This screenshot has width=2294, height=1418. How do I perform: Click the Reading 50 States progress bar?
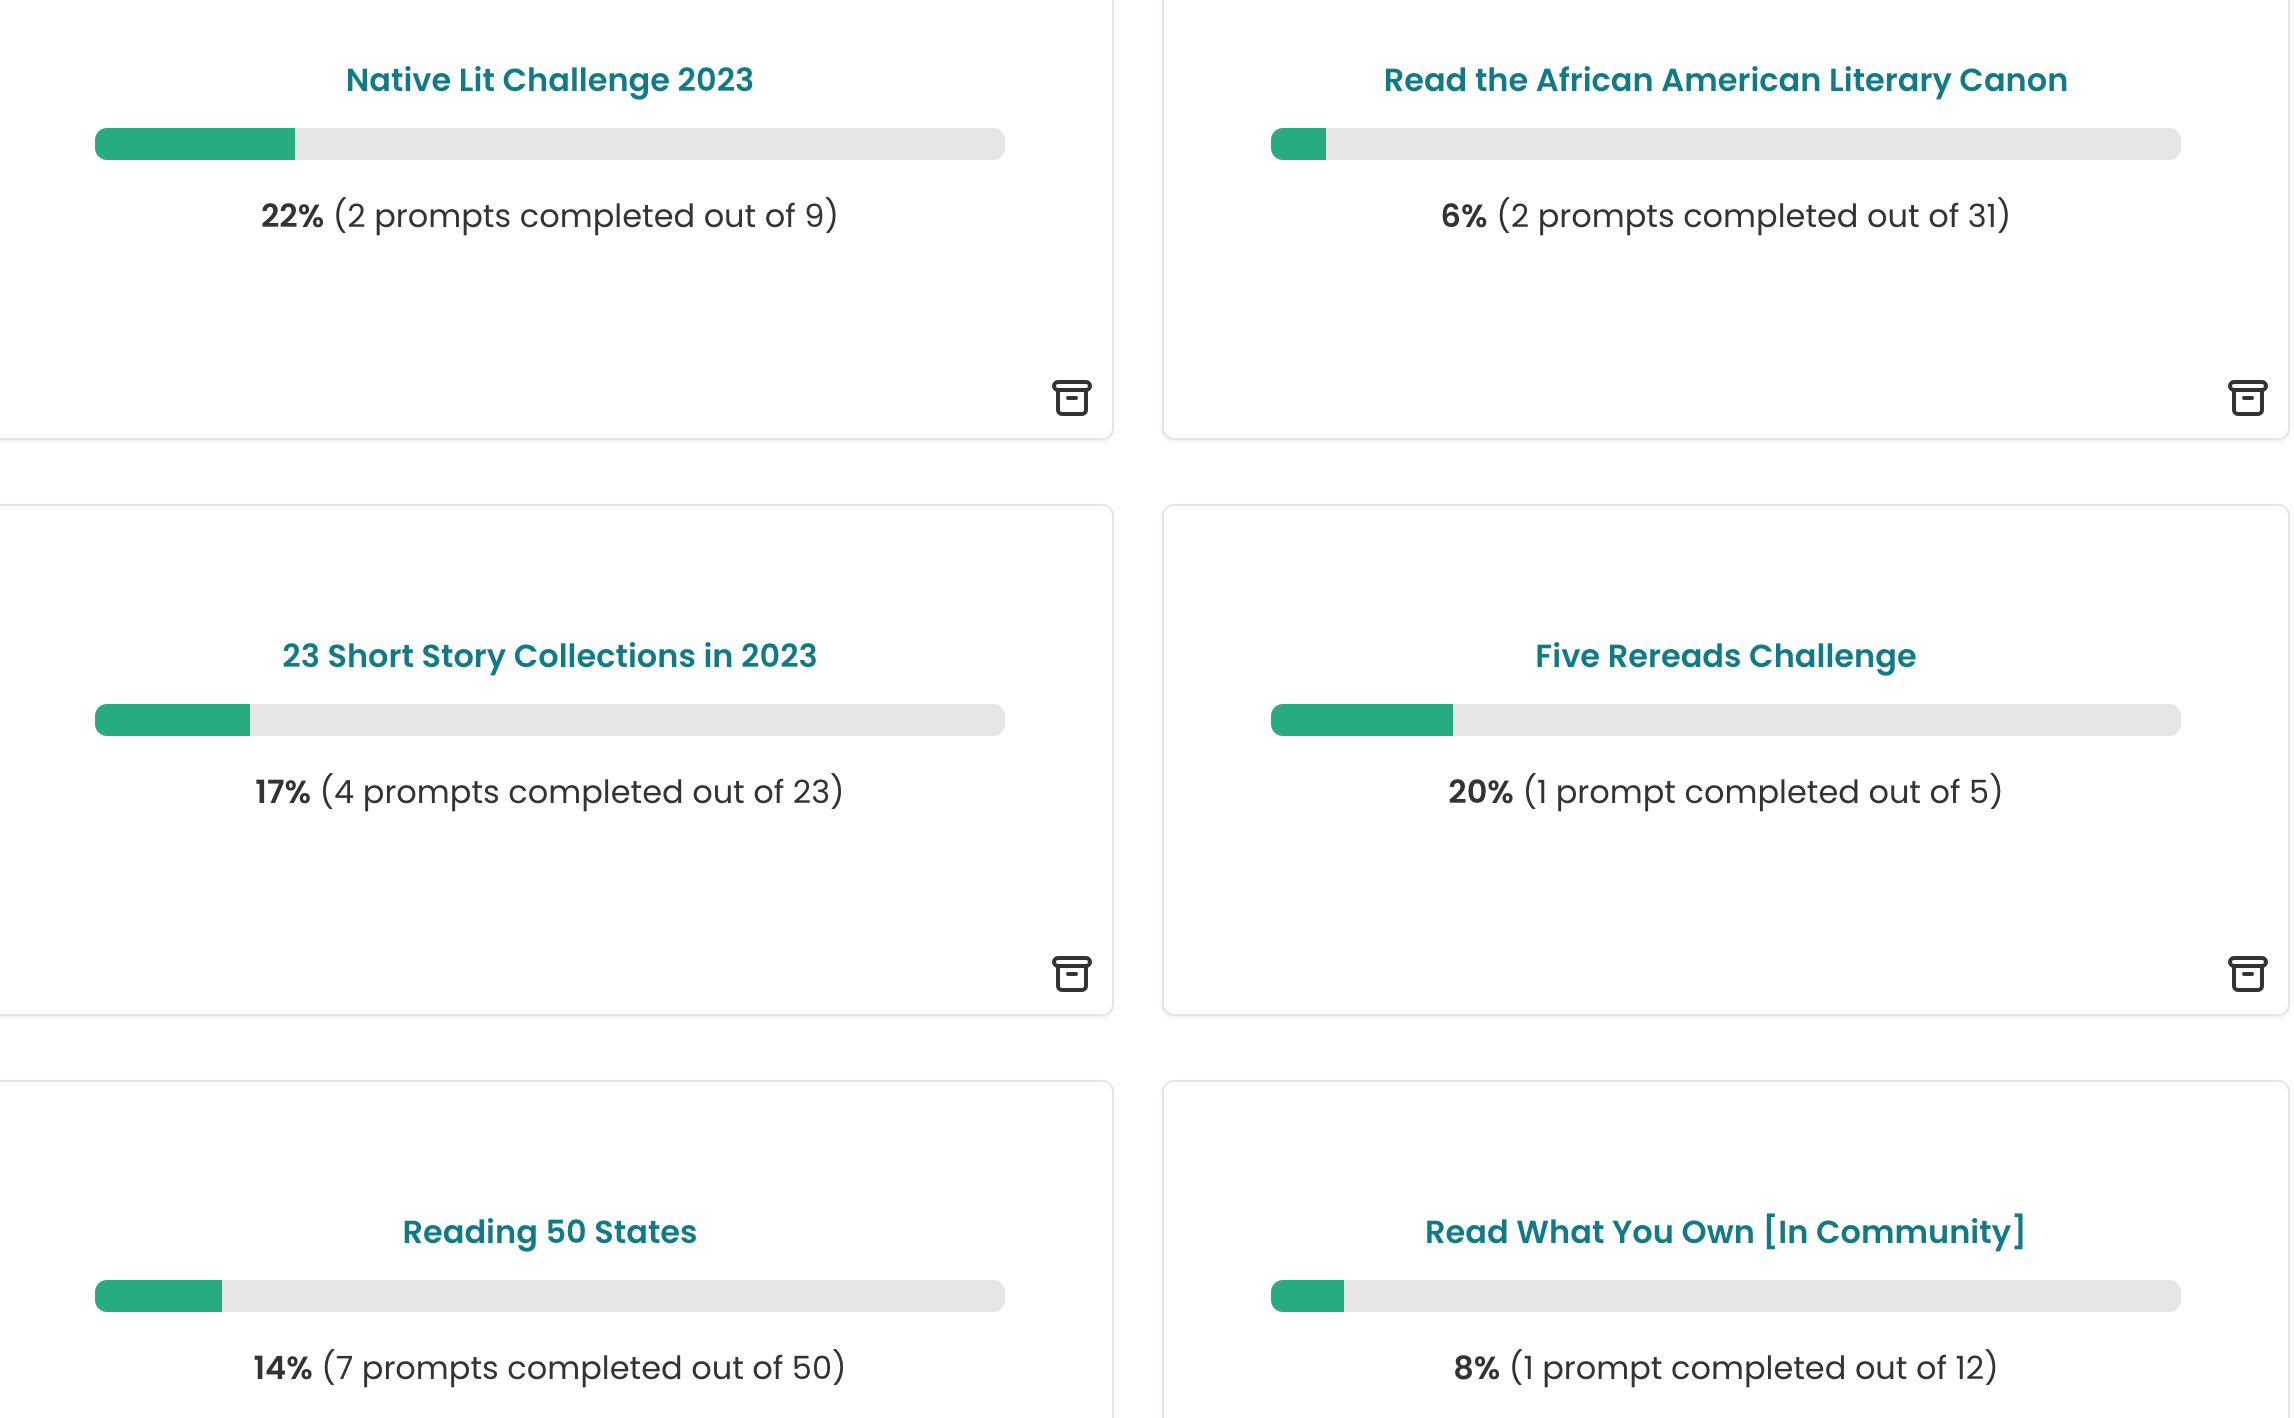point(549,1295)
